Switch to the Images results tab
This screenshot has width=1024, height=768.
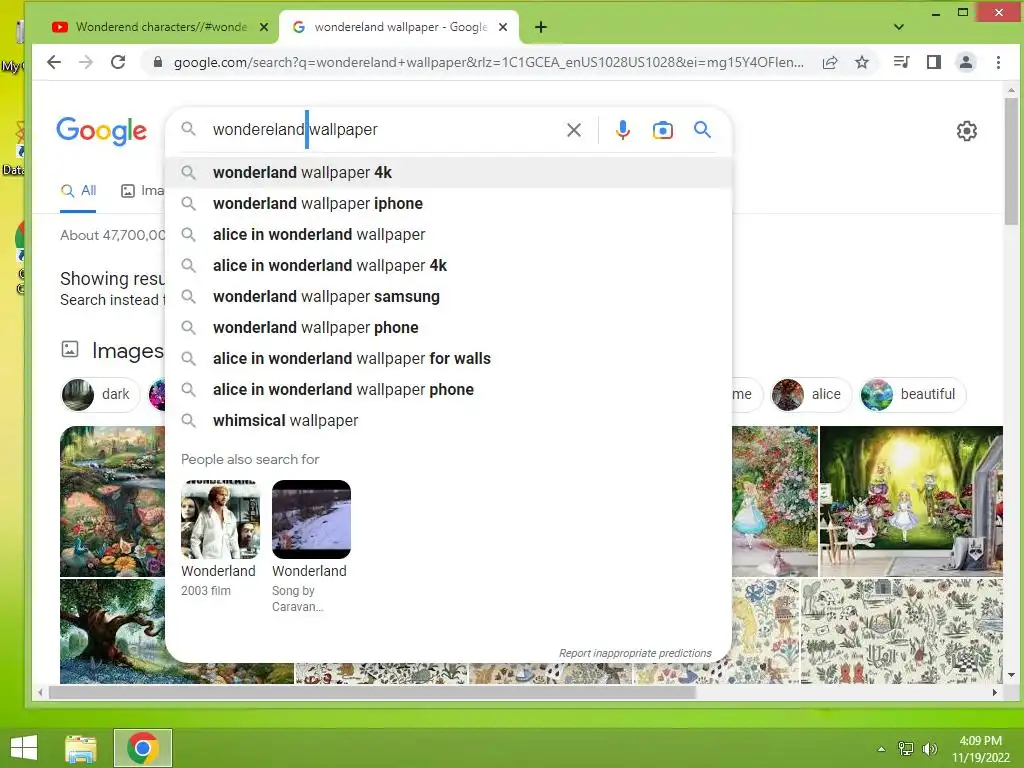coord(143,191)
